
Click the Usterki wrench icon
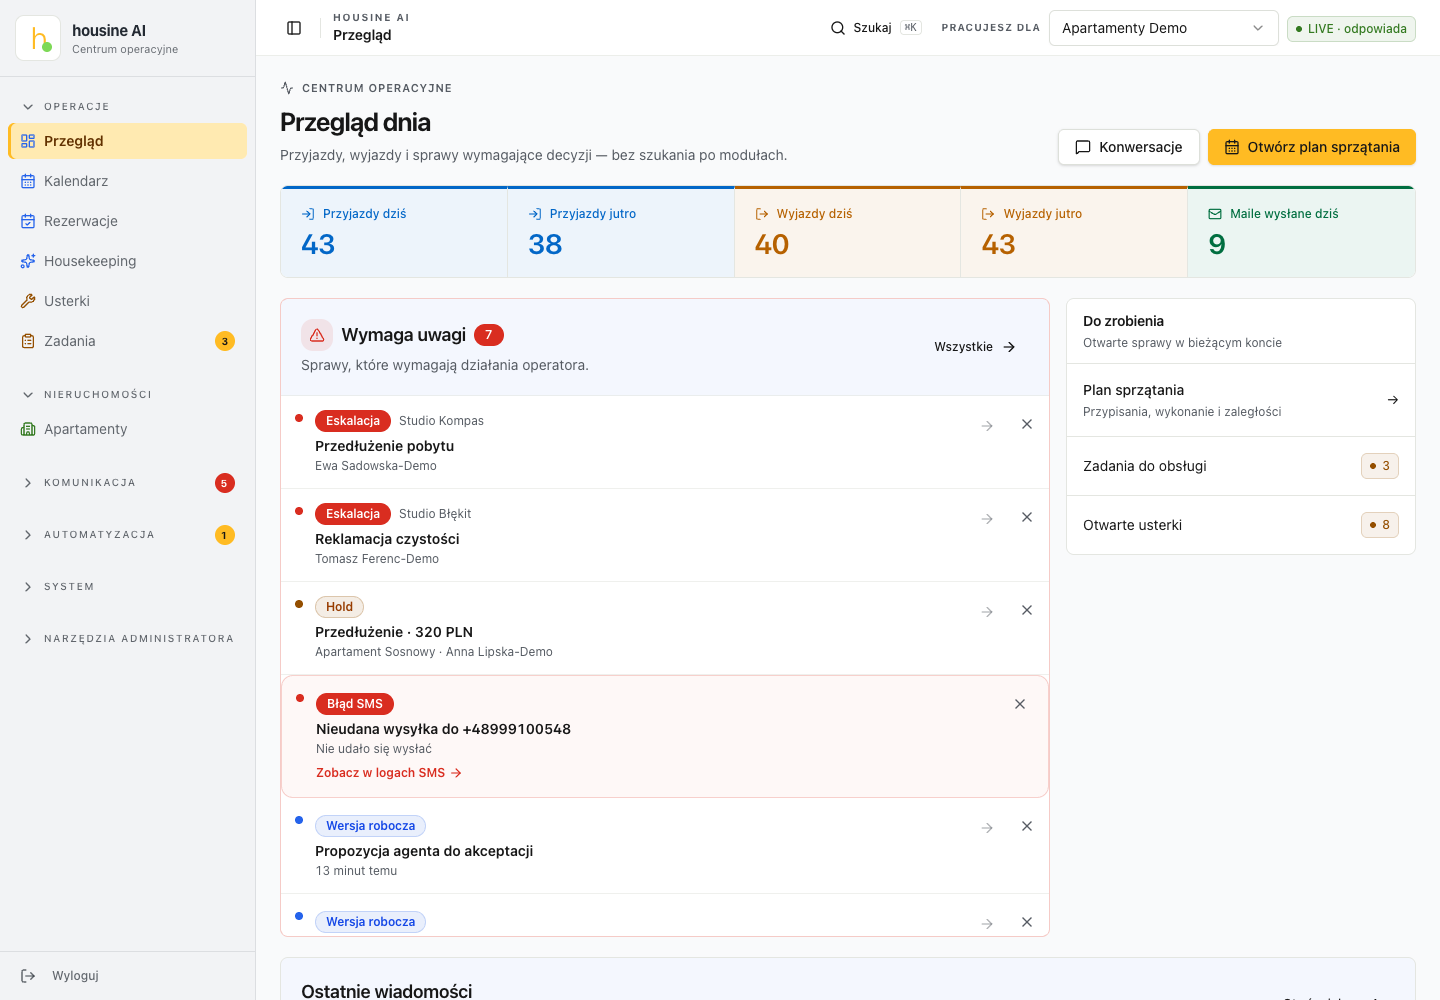coord(28,301)
